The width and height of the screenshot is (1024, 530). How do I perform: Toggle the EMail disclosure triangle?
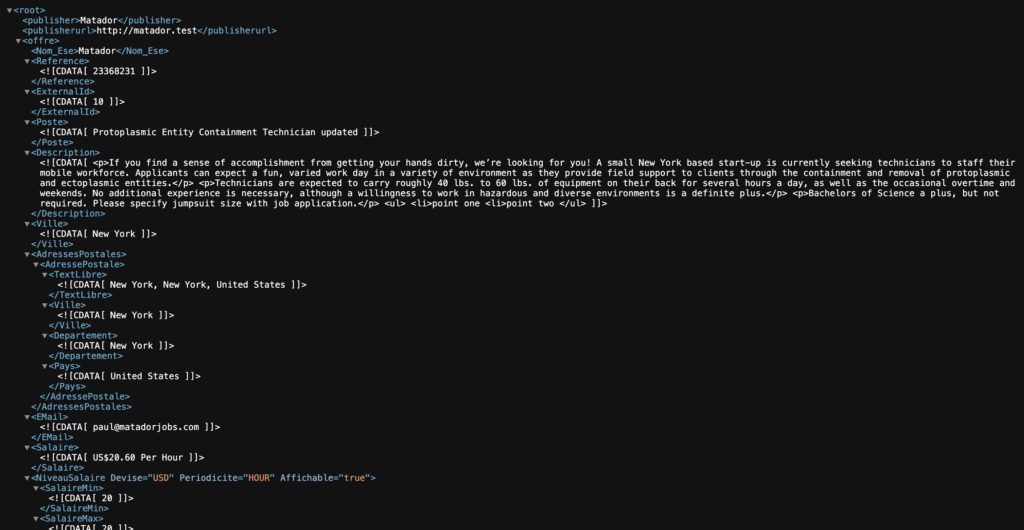pyautogui.click(x=27, y=417)
